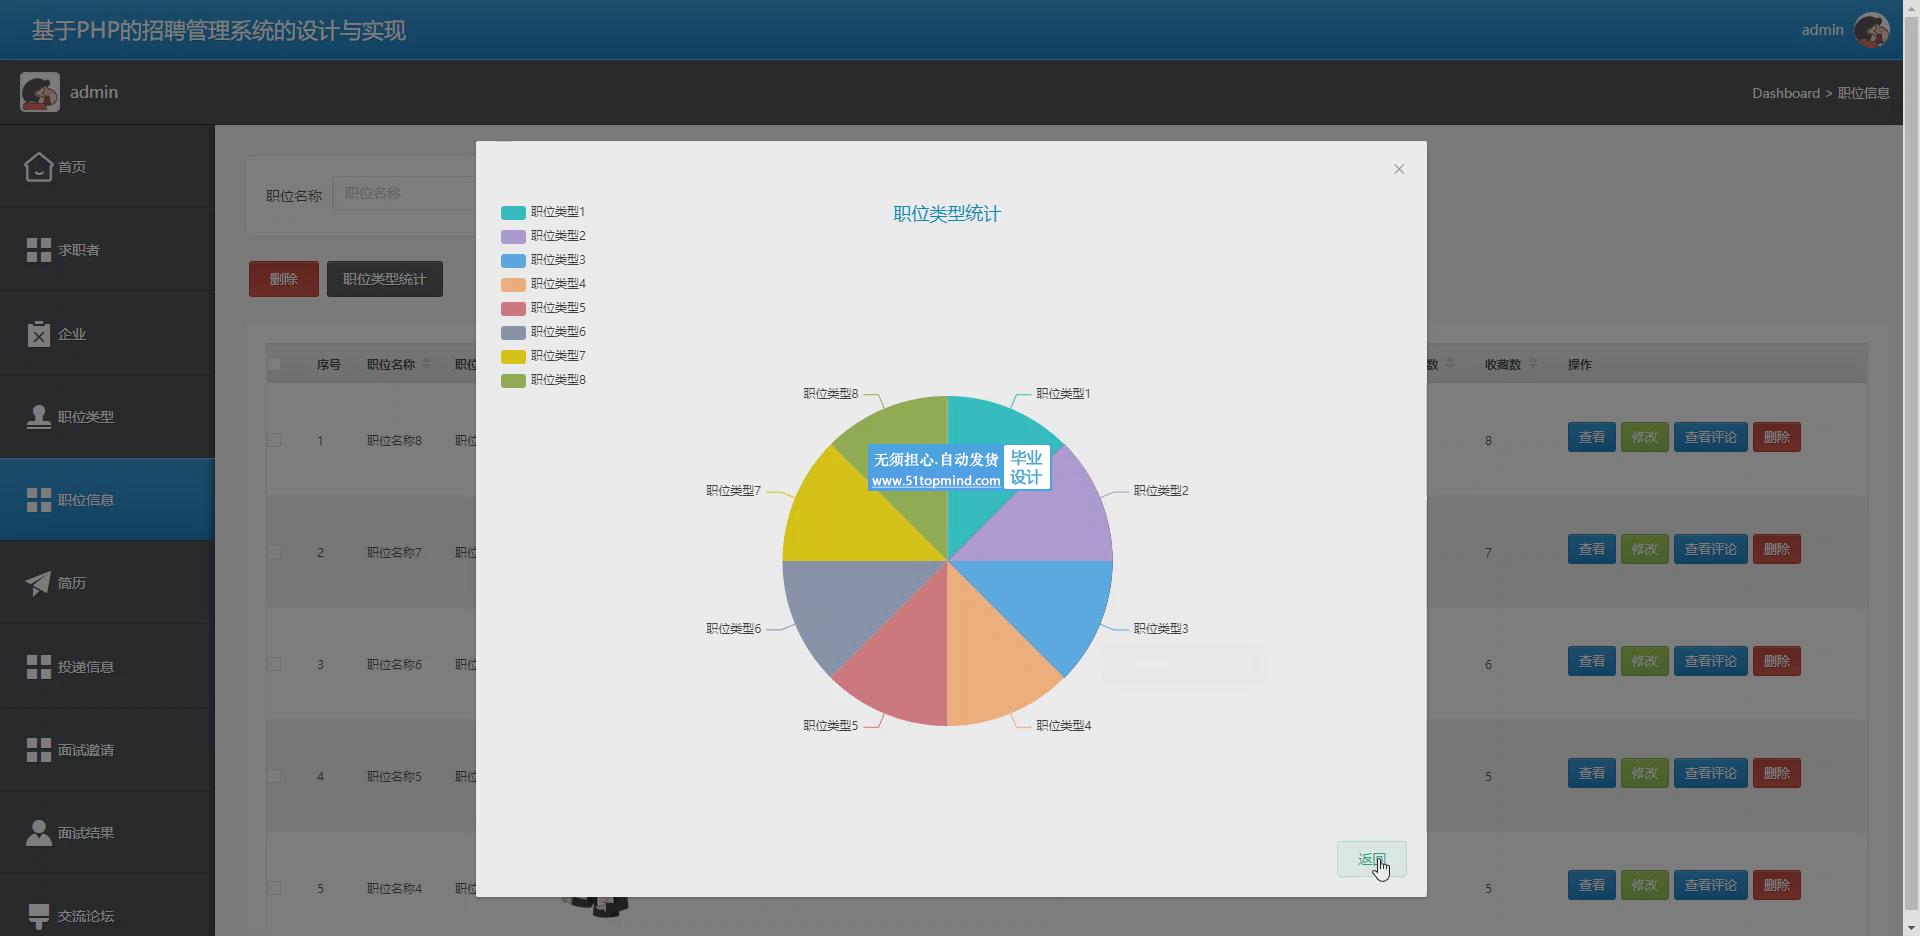Click the 投递信息 grid icon in sidebar
The height and width of the screenshot is (936, 1920).
[x=38, y=667]
